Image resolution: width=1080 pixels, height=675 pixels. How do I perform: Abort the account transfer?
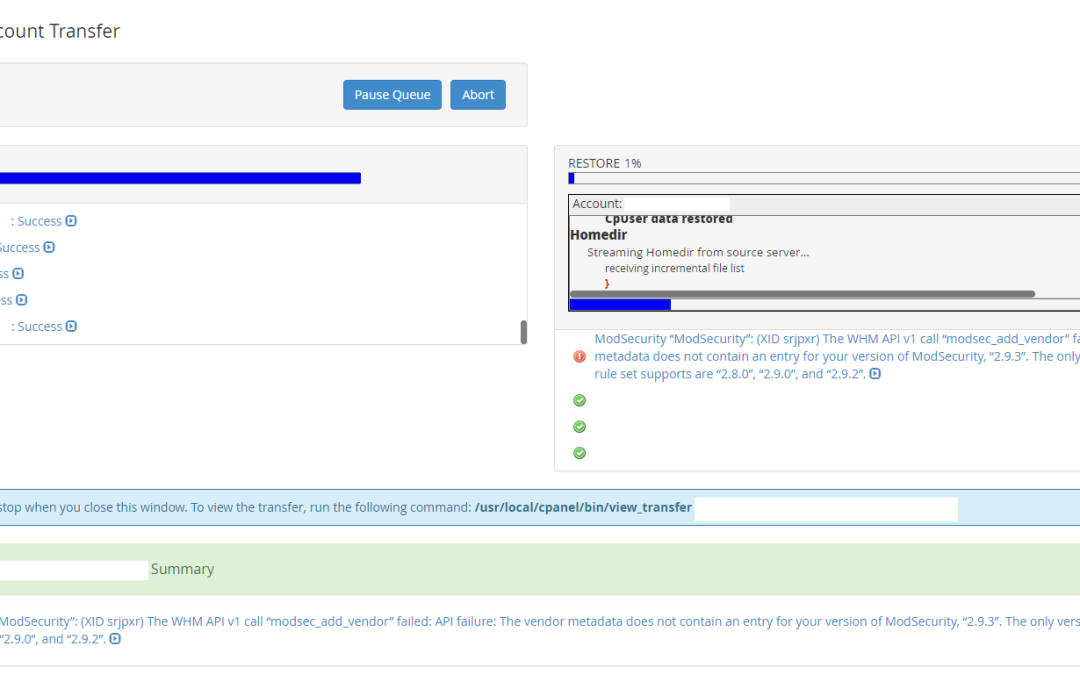coord(478,95)
